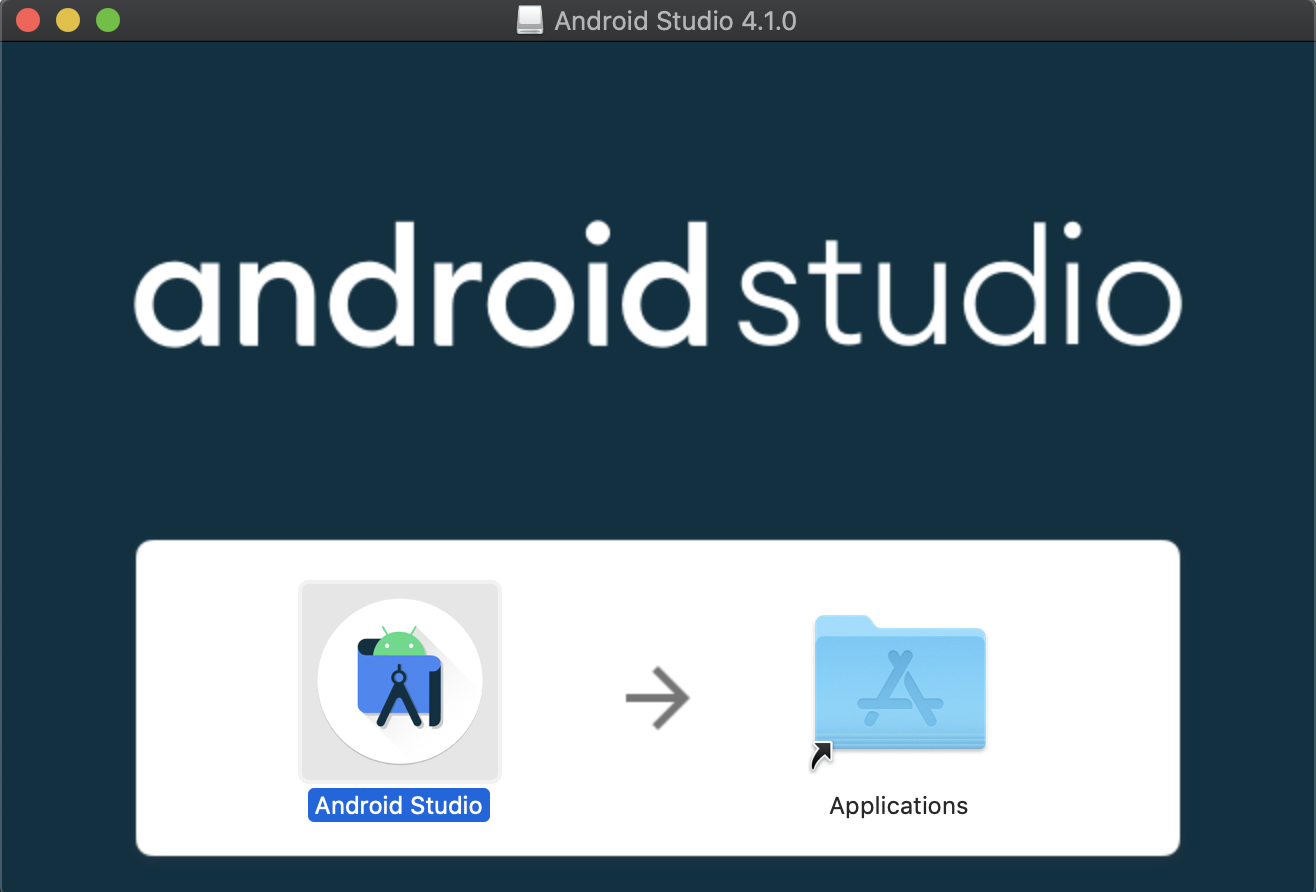Open the Applications folder shortcut
1316x892 pixels.
[900, 682]
